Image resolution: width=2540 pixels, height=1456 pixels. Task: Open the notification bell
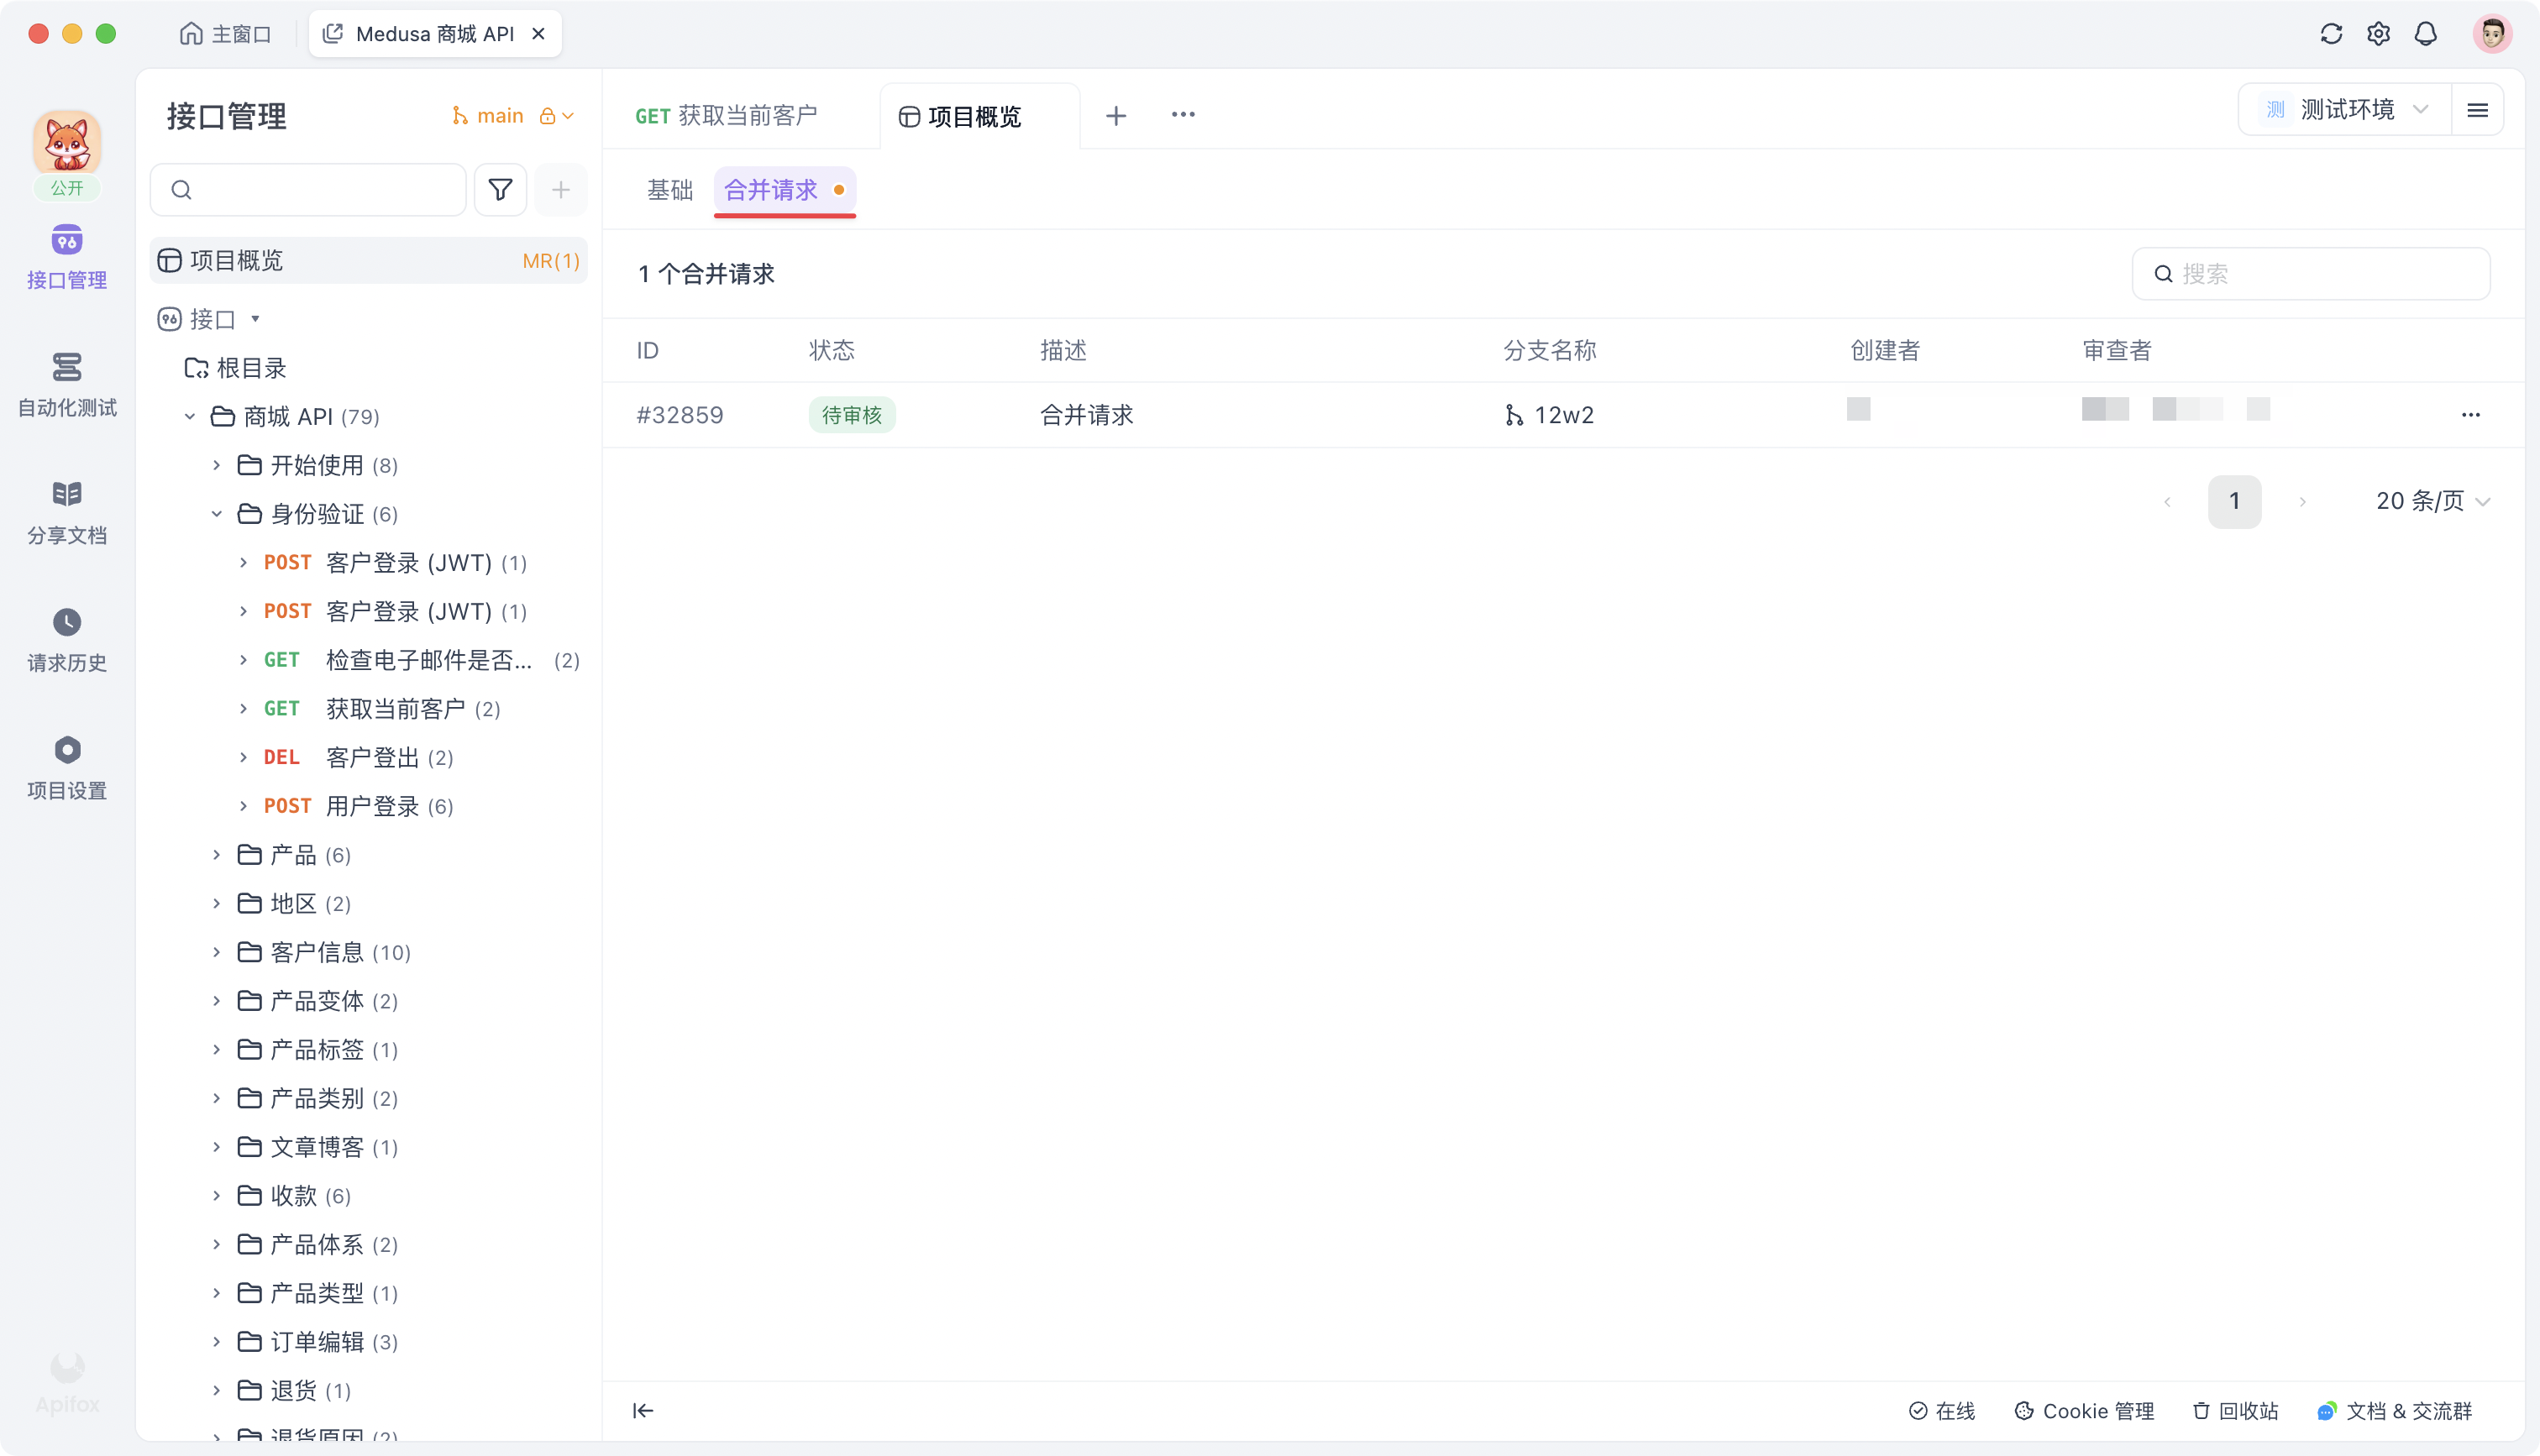(x=2426, y=33)
